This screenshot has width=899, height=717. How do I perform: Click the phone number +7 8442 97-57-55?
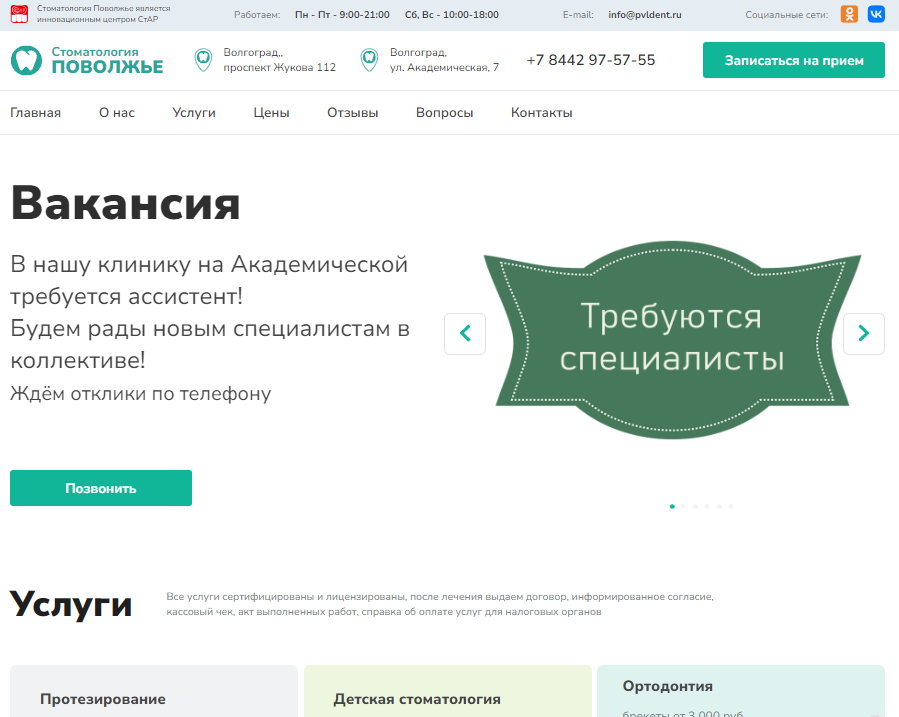pos(591,60)
